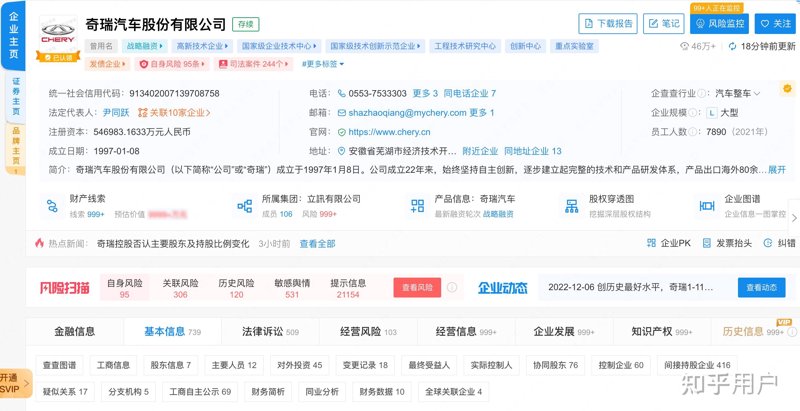Click the email icon beside shazhaoqiang@mychery.com
The image size is (800, 411).
[x=342, y=113]
